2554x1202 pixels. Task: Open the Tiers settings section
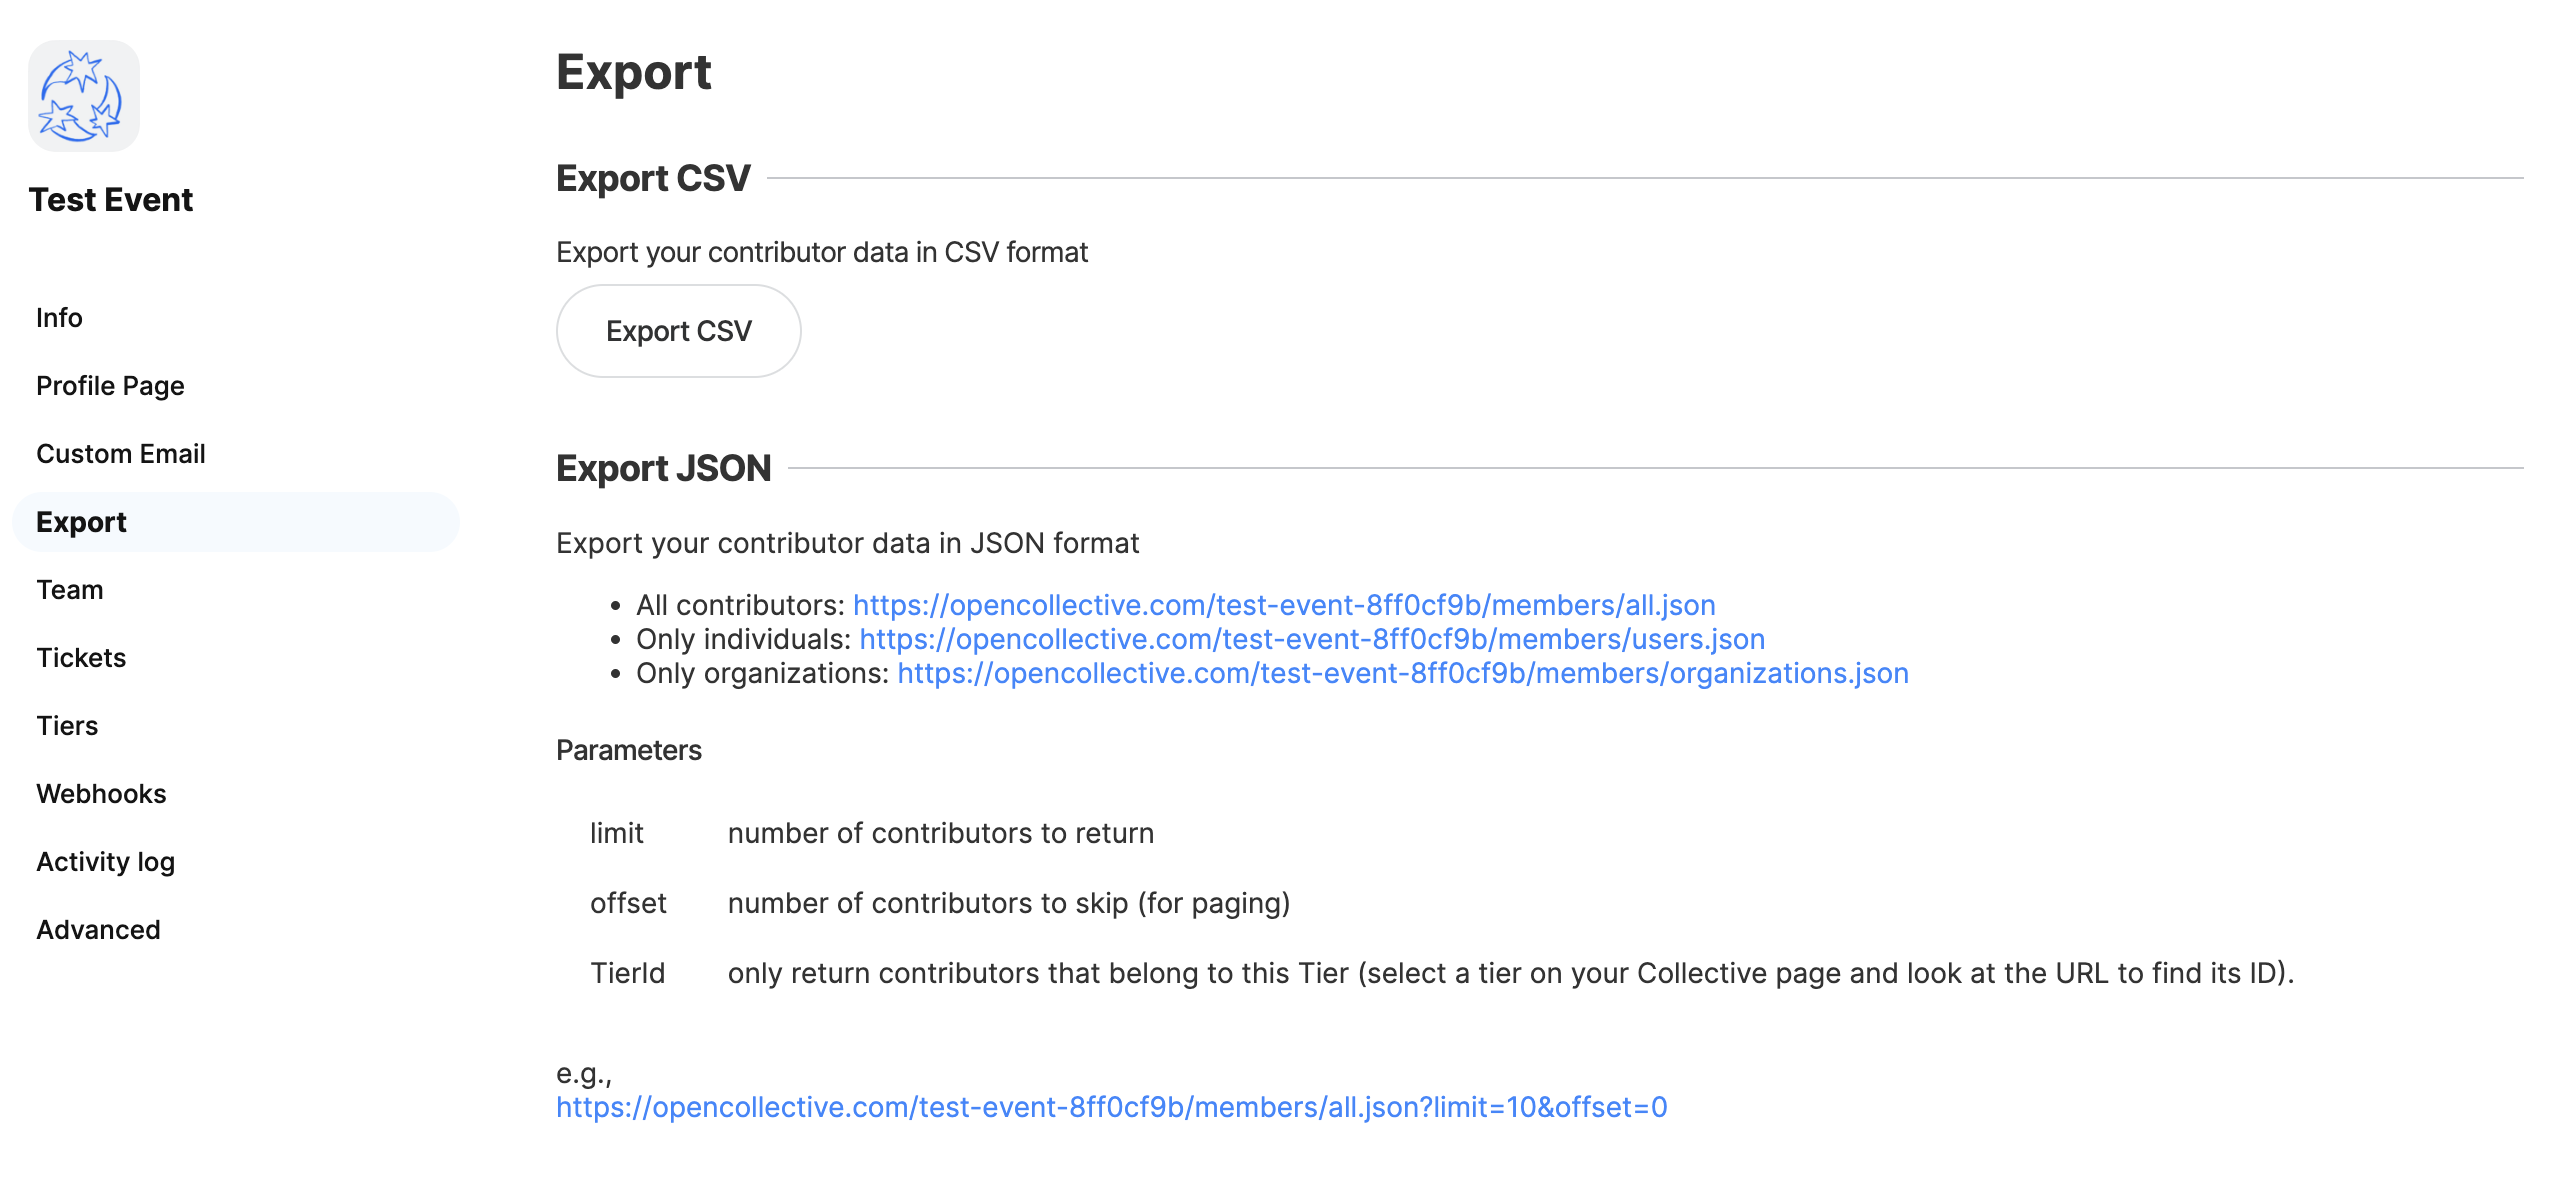(x=67, y=726)
